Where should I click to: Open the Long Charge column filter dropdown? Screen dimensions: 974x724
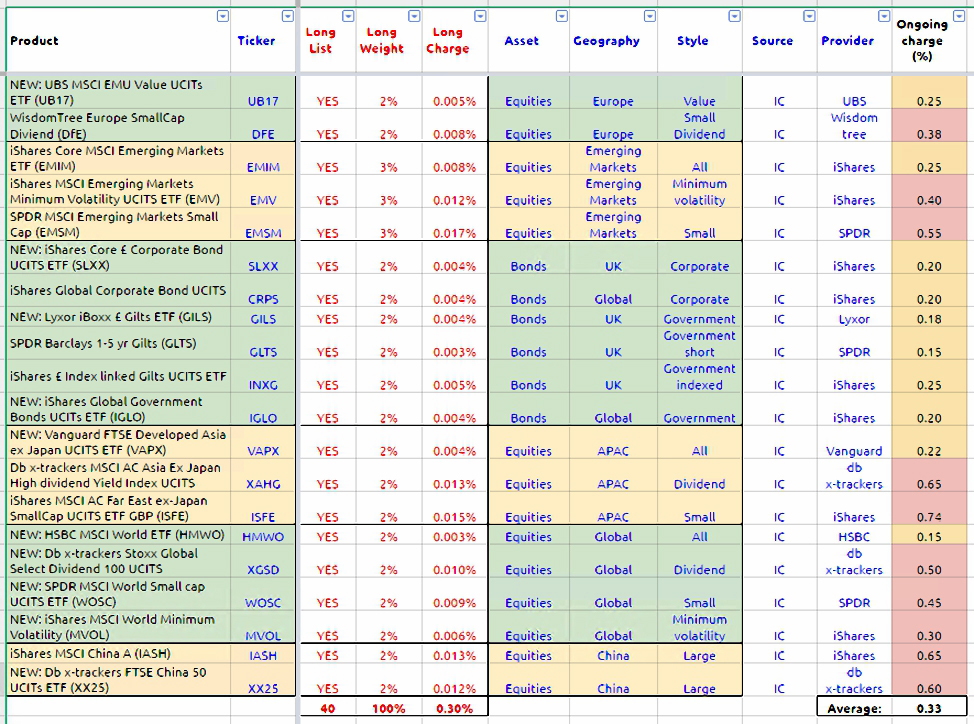tap(480, 17)
